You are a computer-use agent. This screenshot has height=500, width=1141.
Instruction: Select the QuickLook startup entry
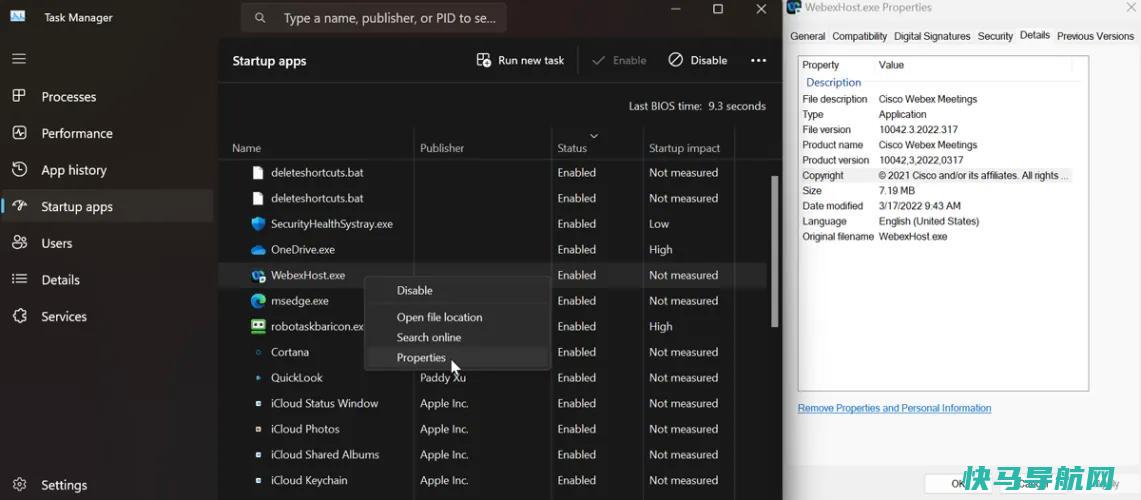point(492,378)
